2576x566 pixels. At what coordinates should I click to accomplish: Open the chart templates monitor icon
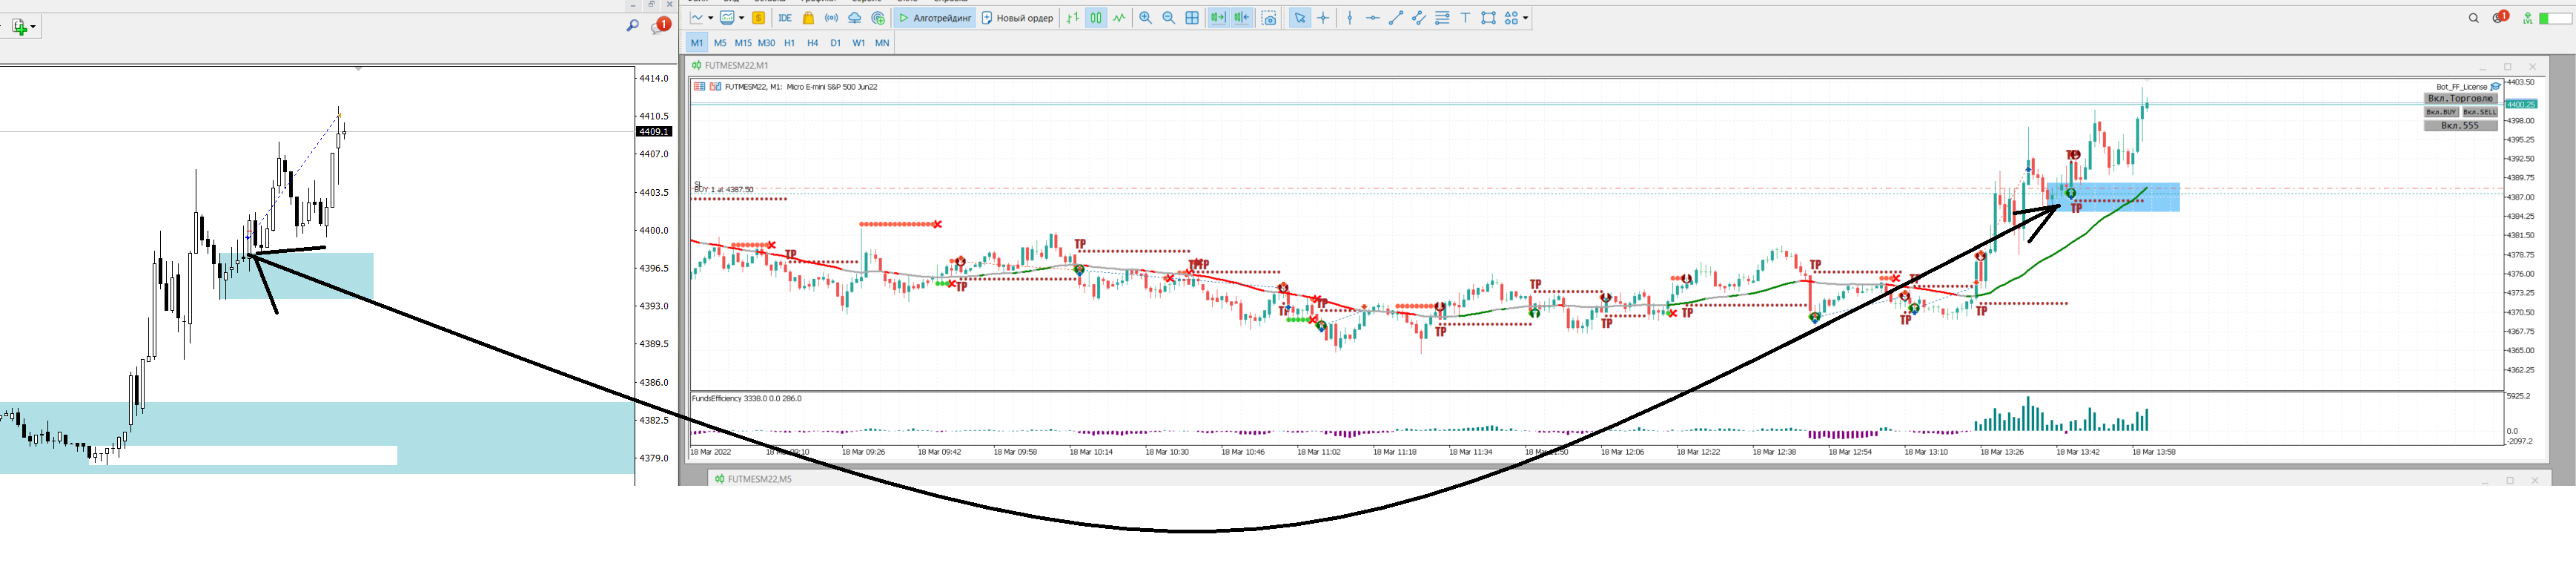click(x=727, y=18)
